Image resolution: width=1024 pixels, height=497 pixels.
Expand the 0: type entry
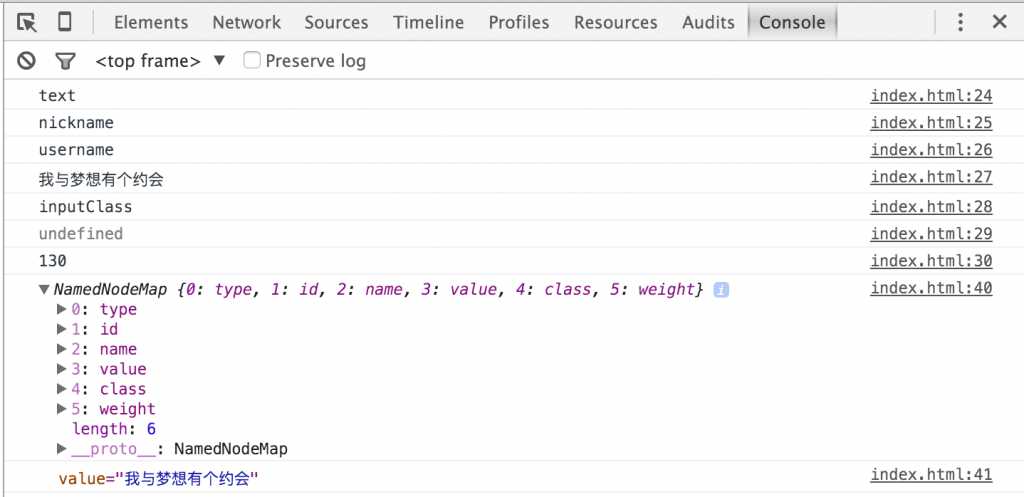(x=62, y=309)
